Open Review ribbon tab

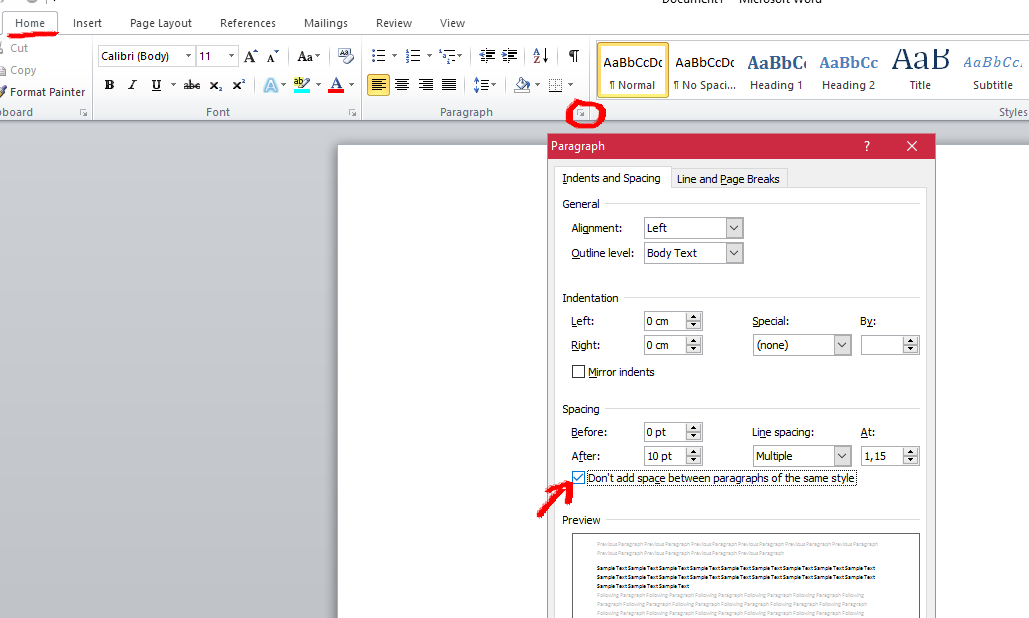click(x=394, y=23)
